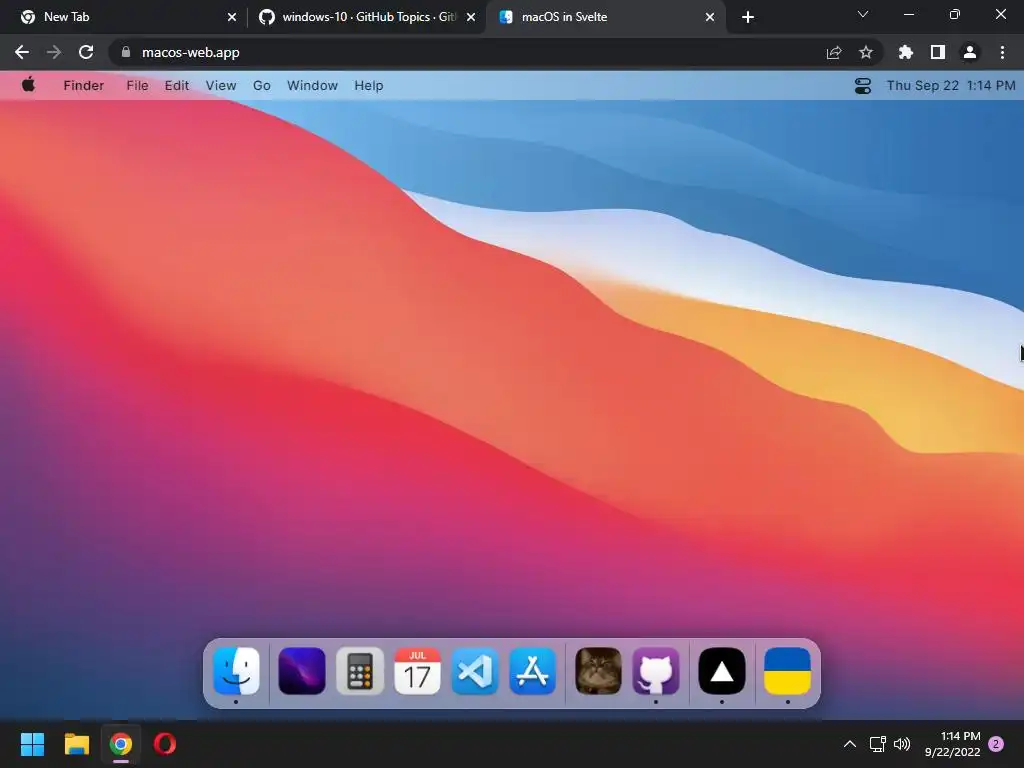Open the Go menu

click(262, 86)
